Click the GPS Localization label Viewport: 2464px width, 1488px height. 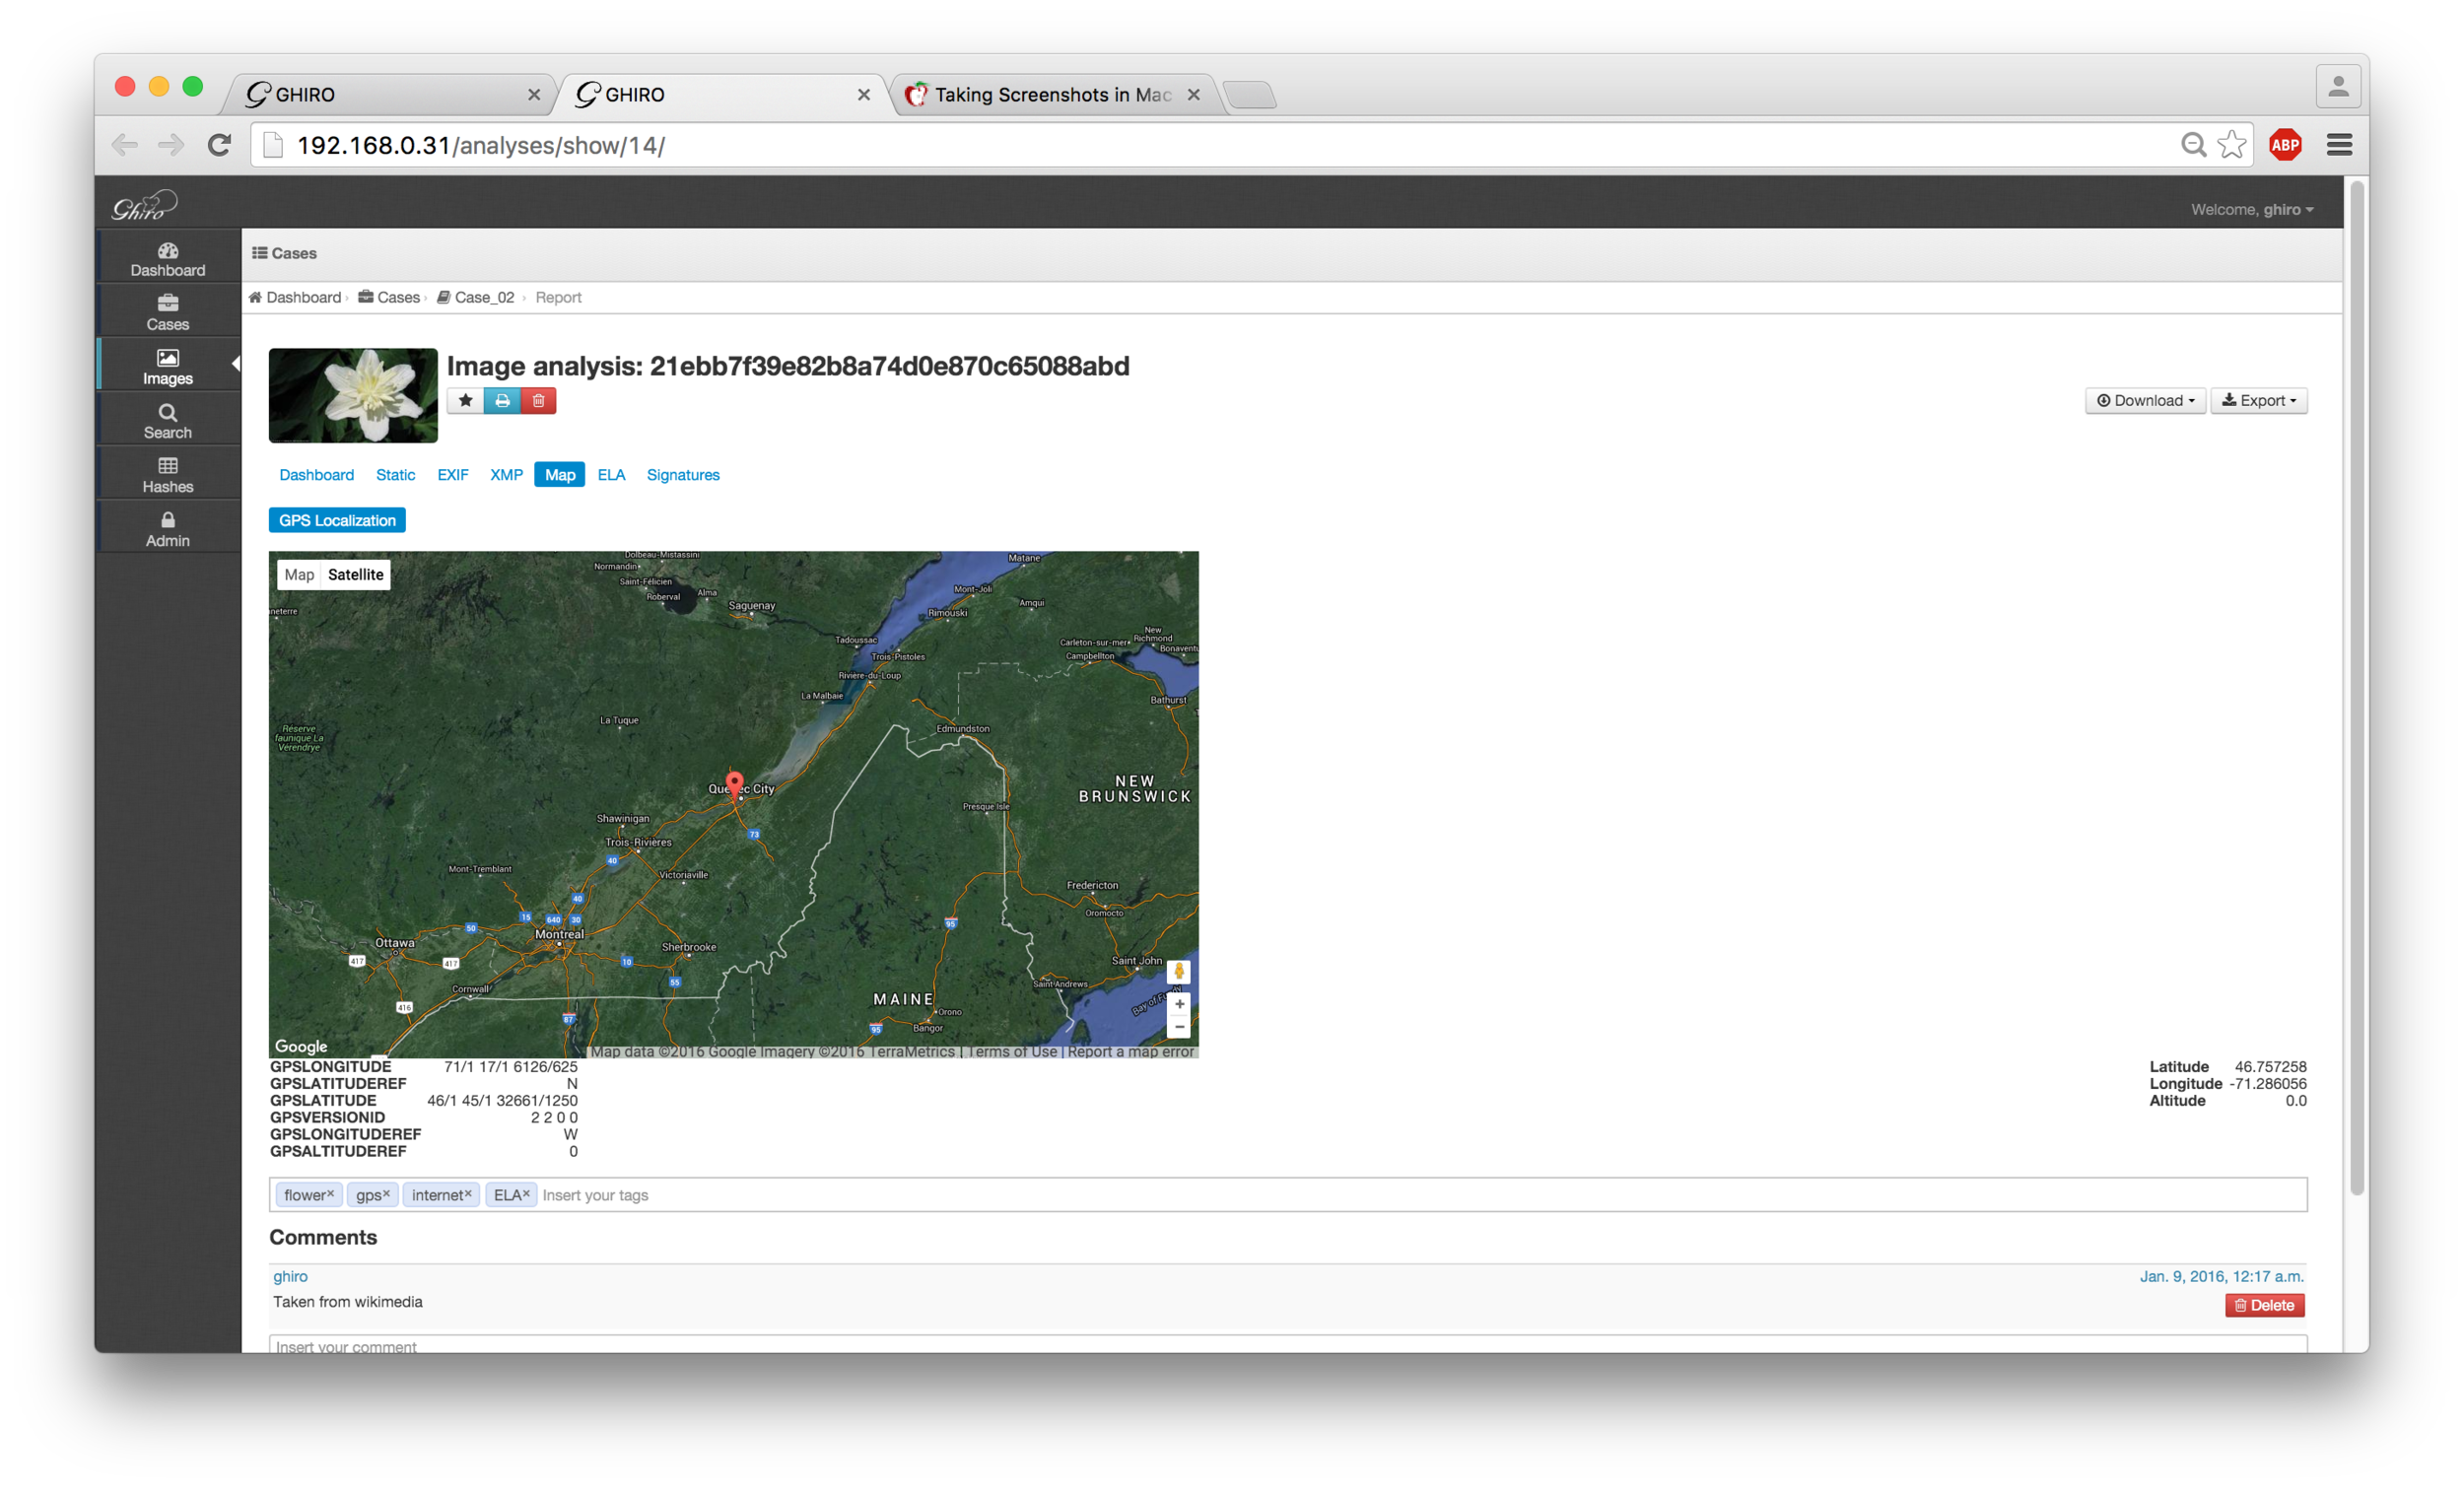pos(337,520)
